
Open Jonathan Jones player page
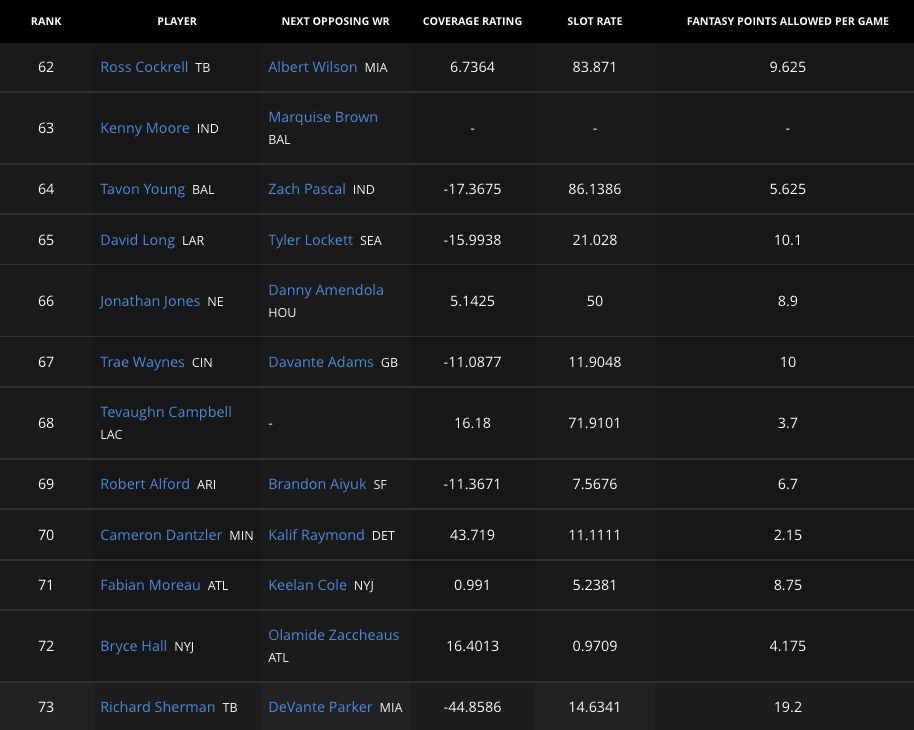[150, 301]
